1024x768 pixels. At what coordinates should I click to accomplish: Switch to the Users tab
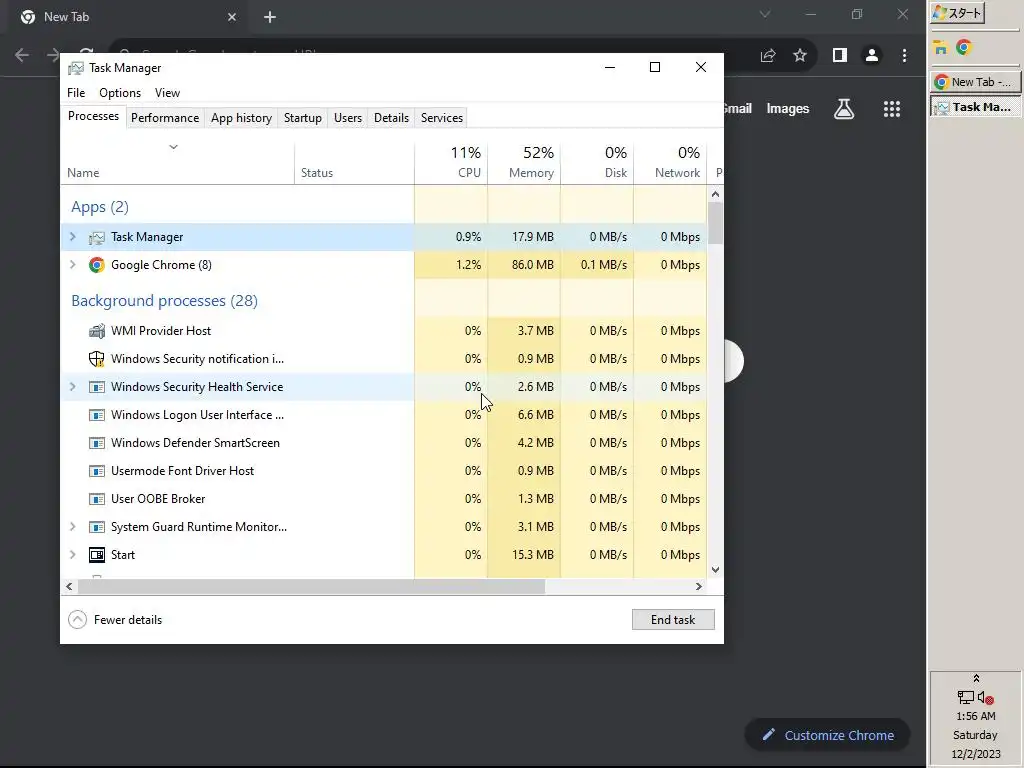click(x=347, y=118)
